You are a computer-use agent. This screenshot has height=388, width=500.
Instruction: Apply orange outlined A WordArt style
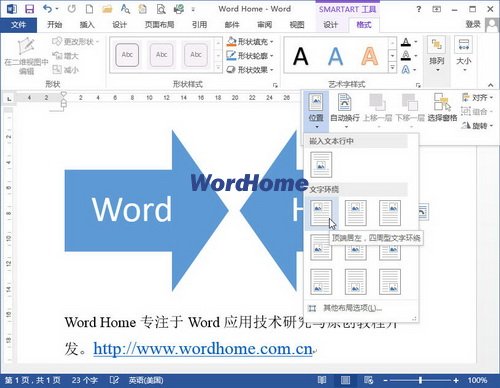[370, 56]
